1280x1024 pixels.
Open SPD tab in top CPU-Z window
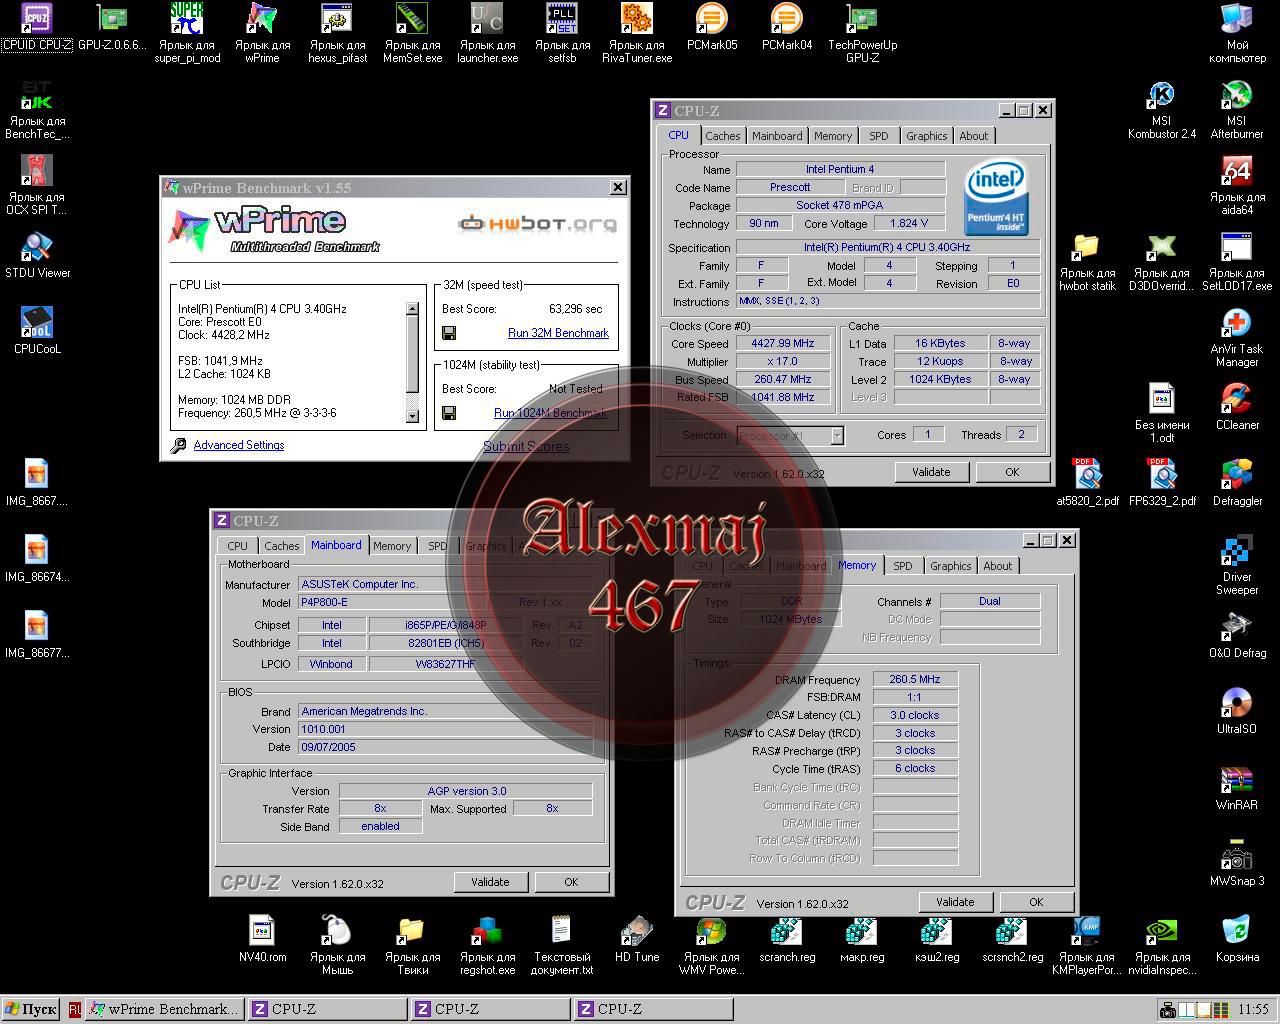(878, 136)
